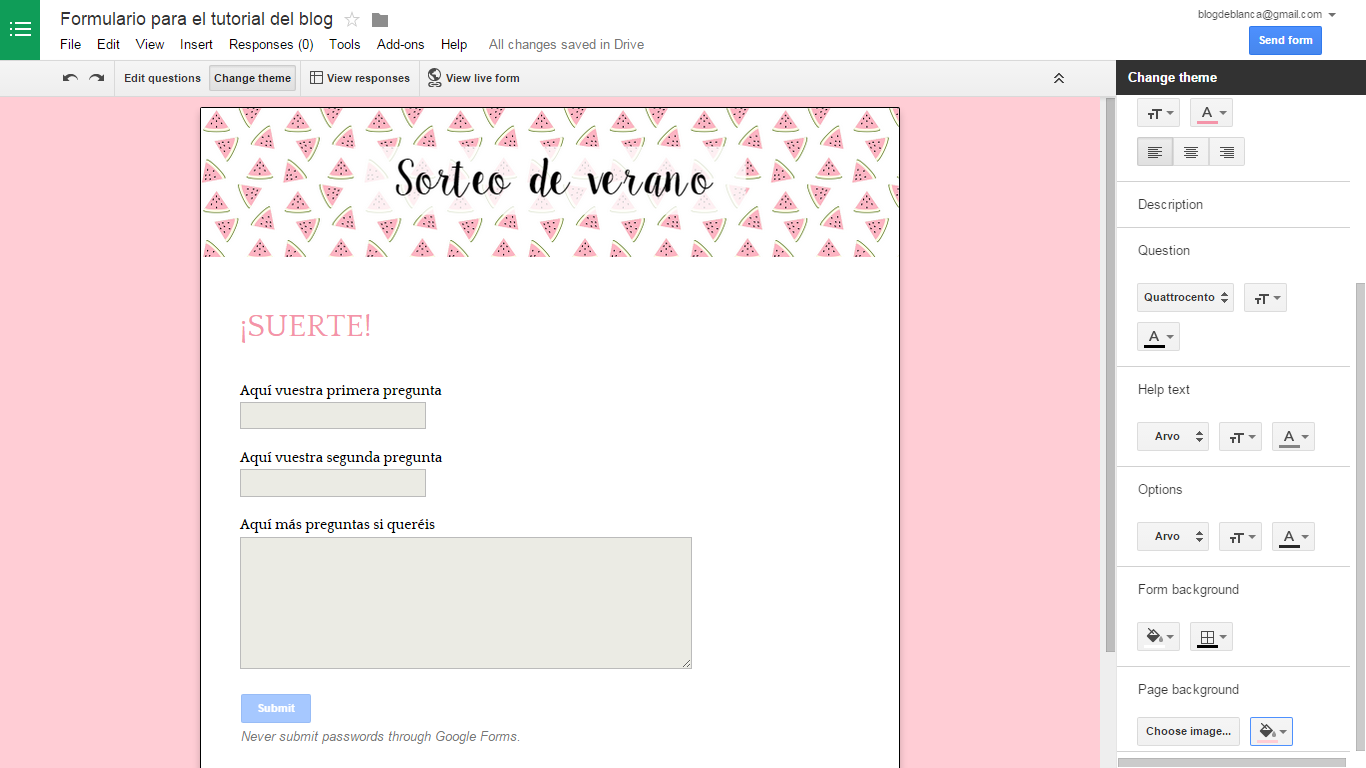
Task: Select right alignment in Change theme panel
Action: pos(1227,151)
